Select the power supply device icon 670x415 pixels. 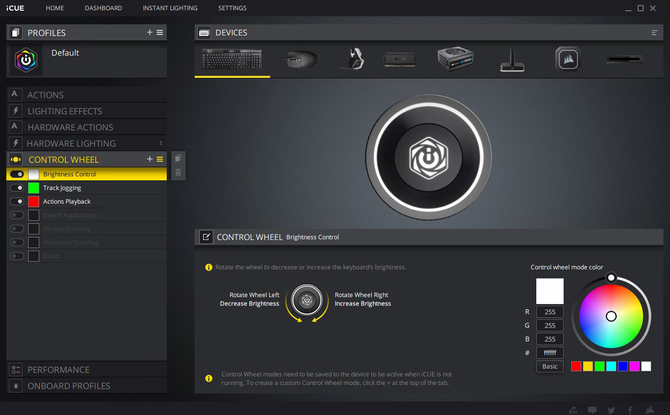[455, 59]
